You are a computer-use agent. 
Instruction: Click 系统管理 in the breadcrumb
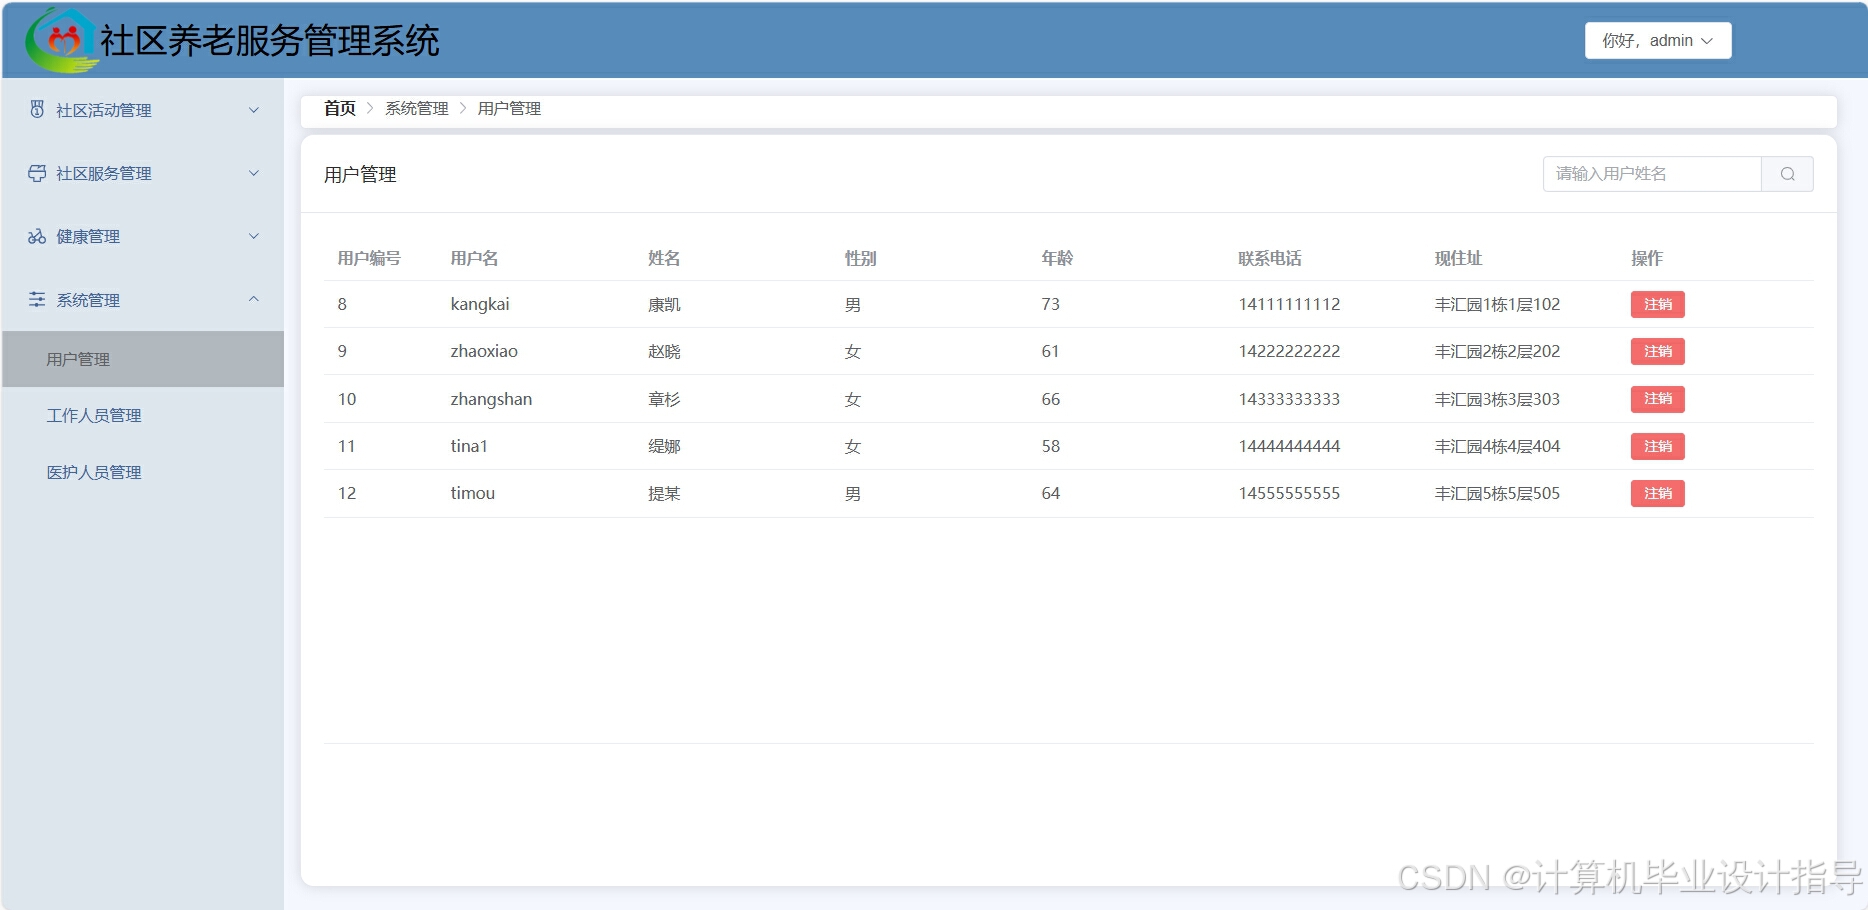417,108
